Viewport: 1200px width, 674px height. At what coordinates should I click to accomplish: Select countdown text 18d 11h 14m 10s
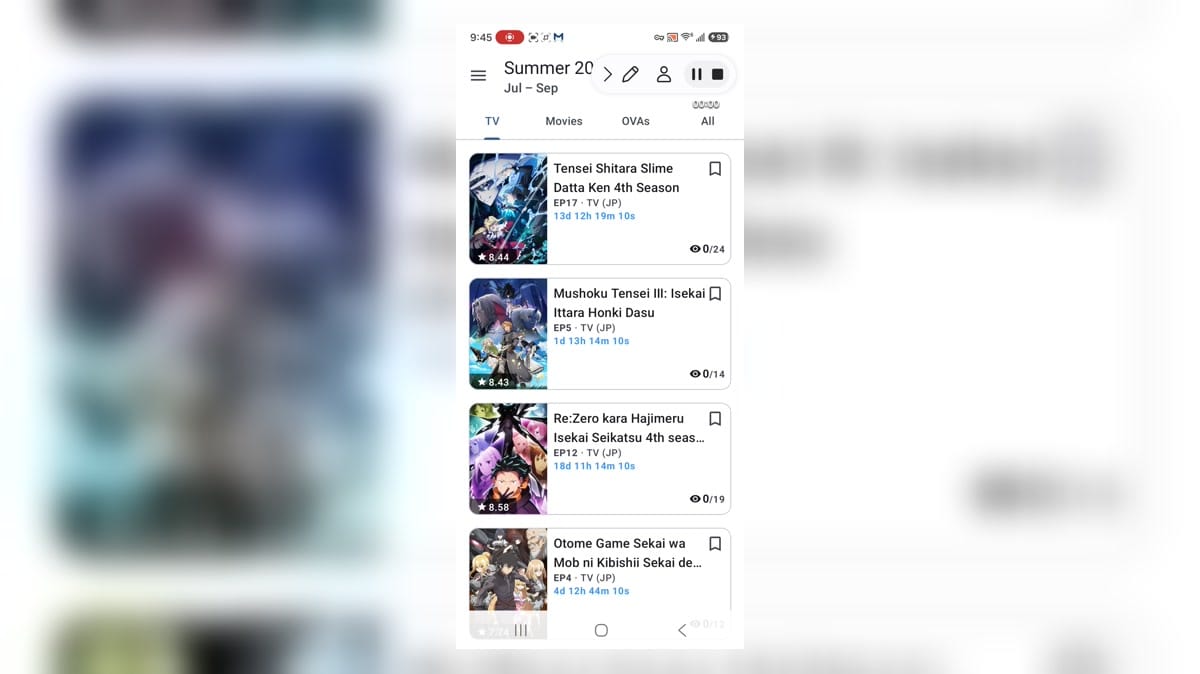click(594, 466)
